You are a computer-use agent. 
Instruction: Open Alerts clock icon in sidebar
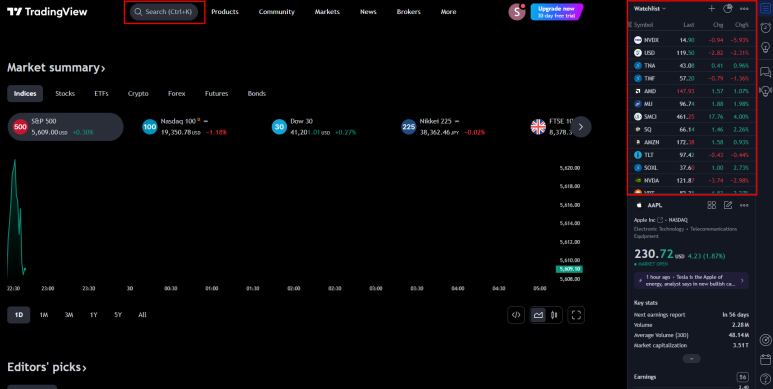click(765, 27)
